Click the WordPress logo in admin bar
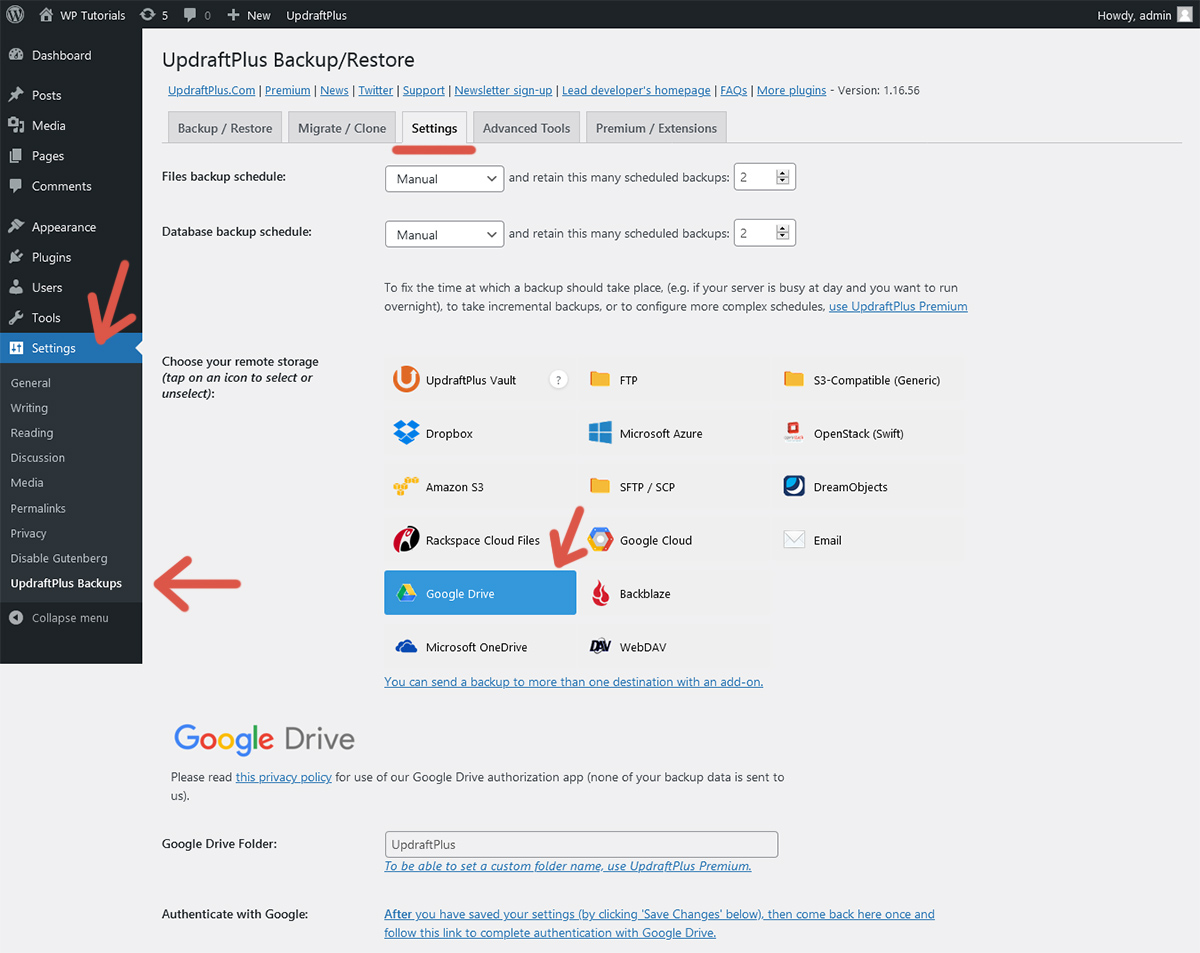This screenshot has height=953, width=1200. point(15,15)
